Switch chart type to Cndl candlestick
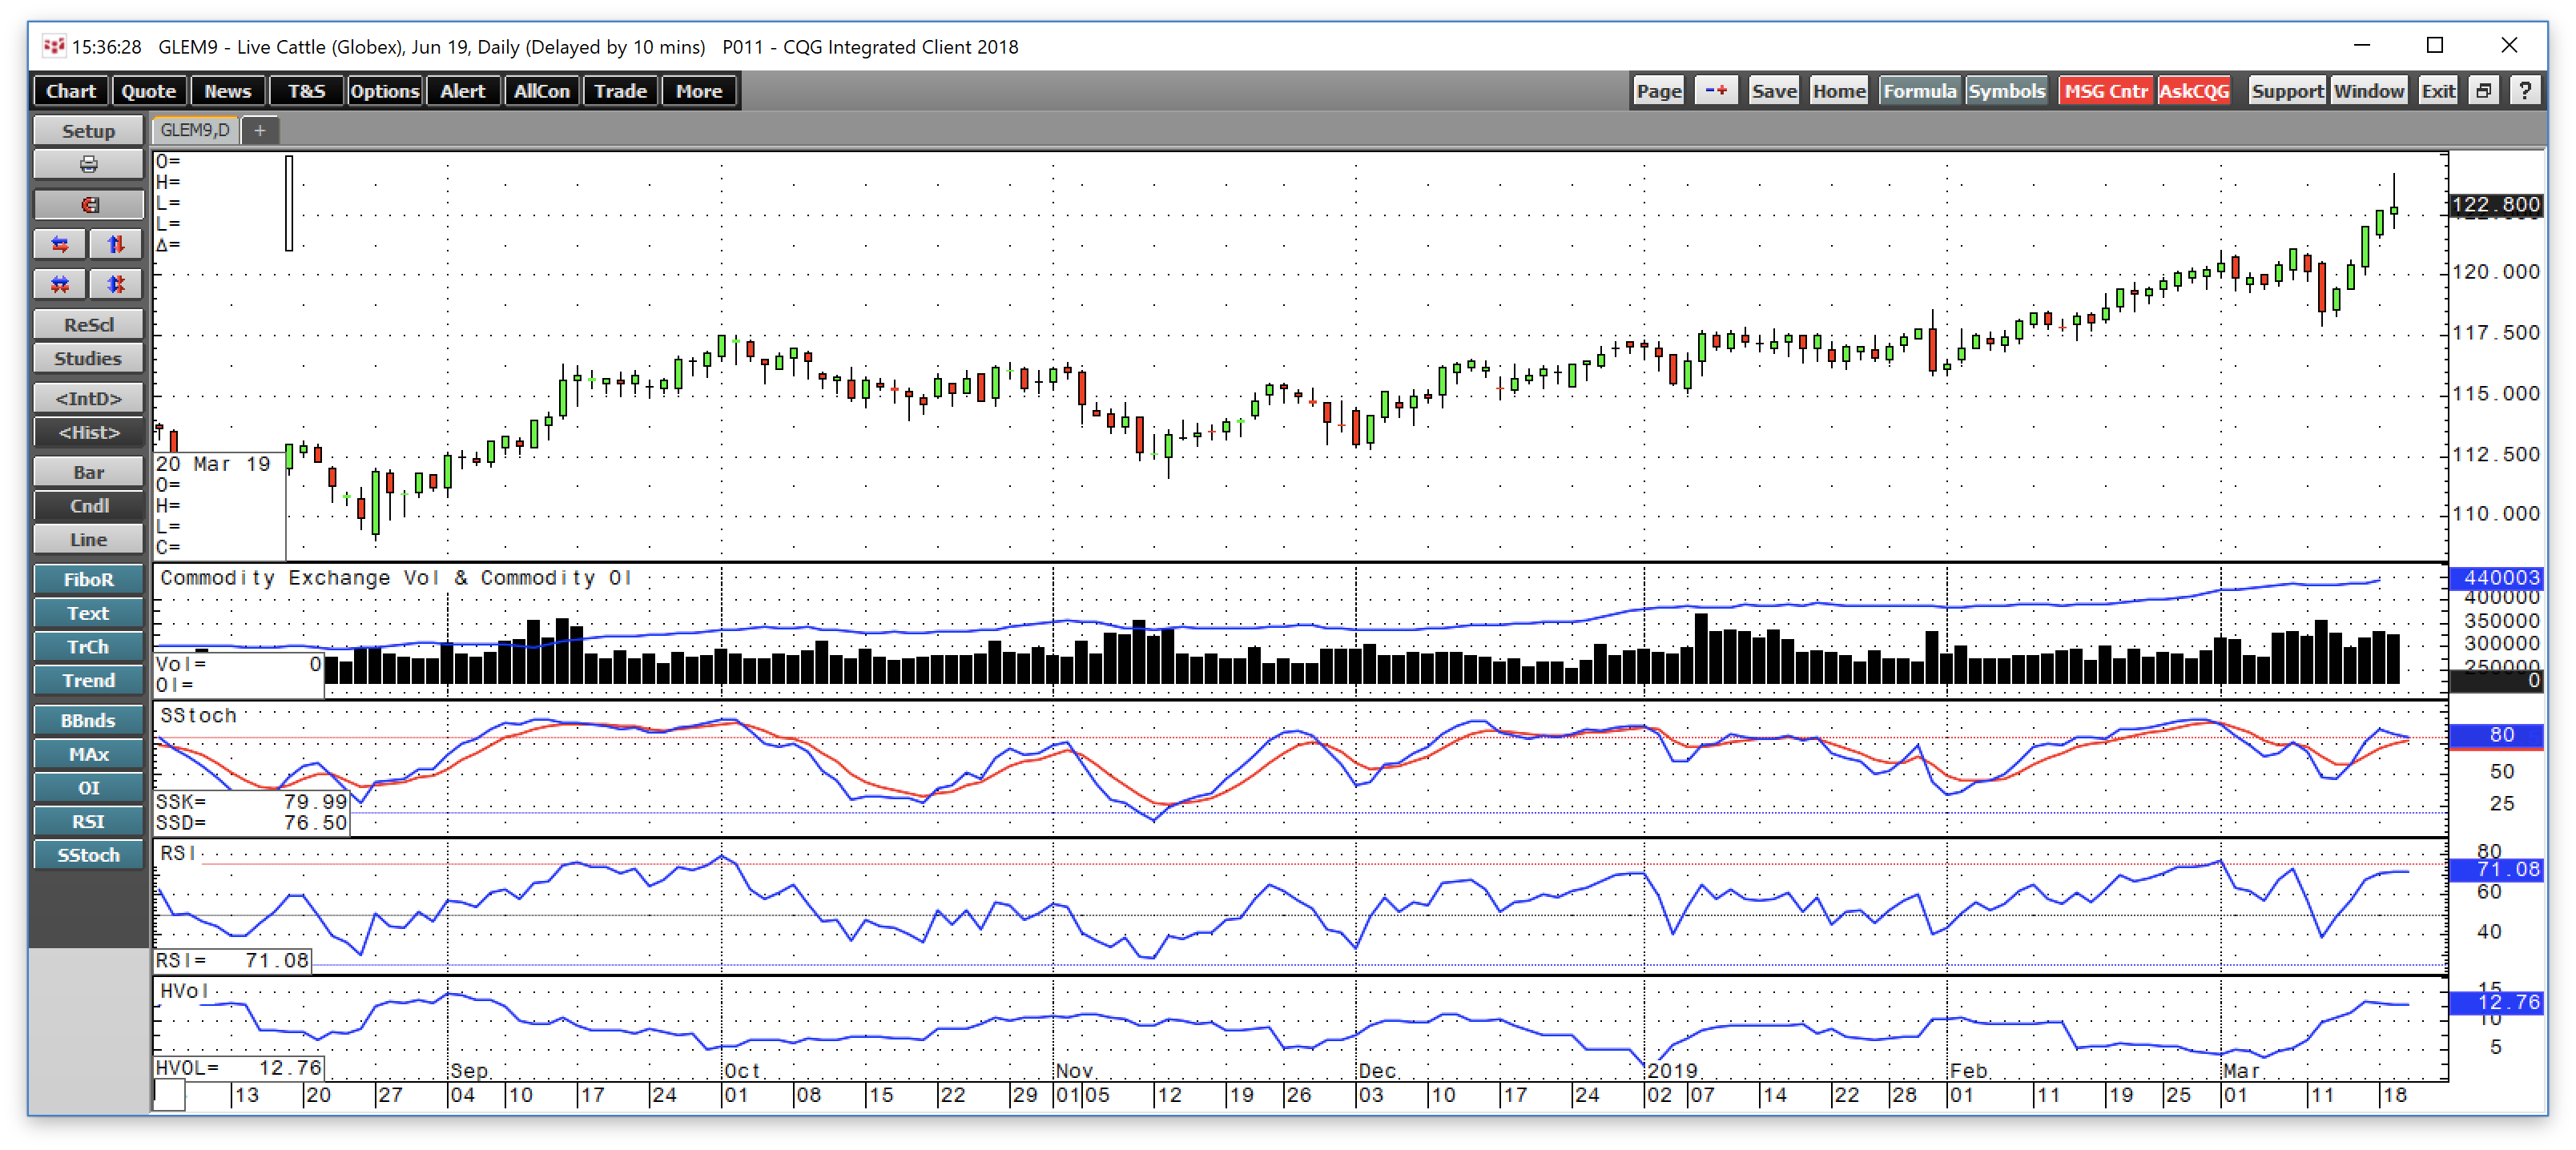The width and height of the screenshot is (2576, 1150). (x=88, y=506)
